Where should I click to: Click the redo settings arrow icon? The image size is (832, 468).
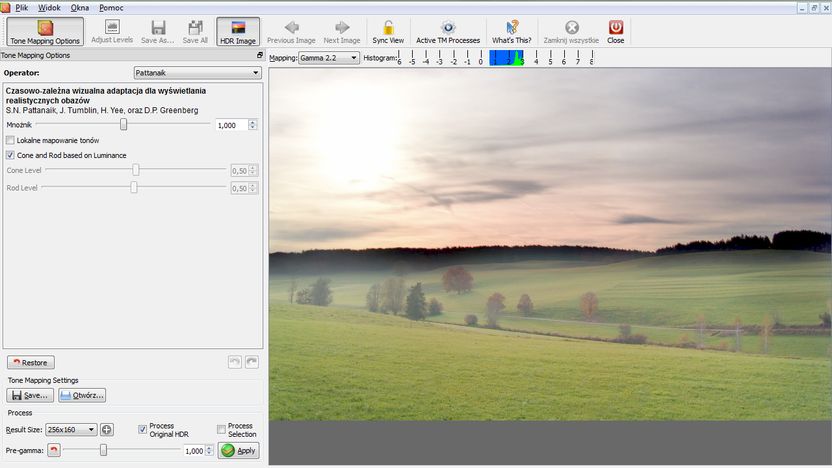pos(252,362)
